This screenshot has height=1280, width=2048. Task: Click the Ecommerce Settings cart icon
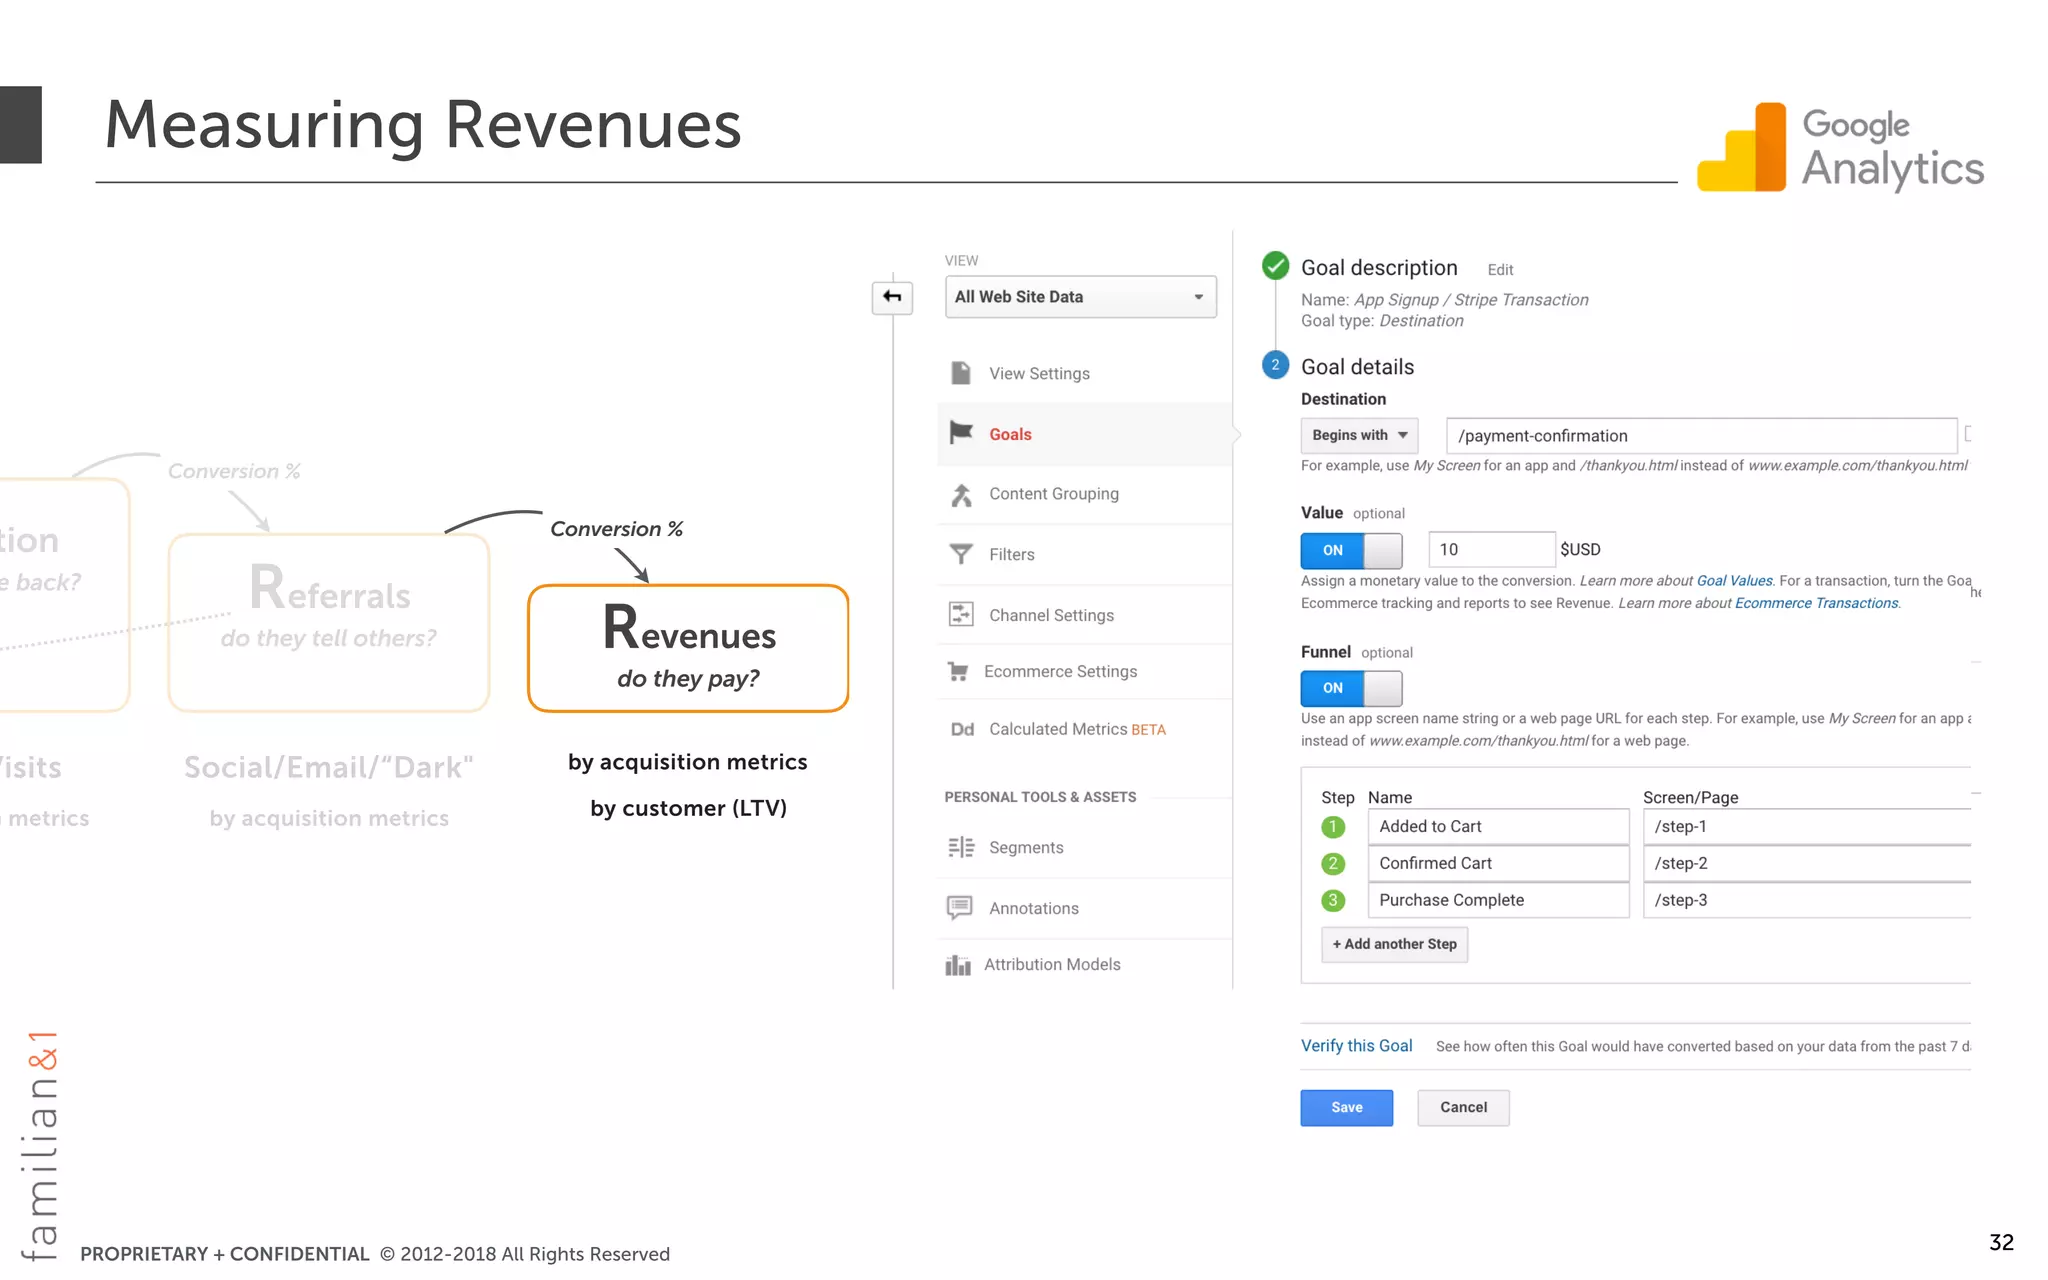pyautogui.click(x=958, y=671)
